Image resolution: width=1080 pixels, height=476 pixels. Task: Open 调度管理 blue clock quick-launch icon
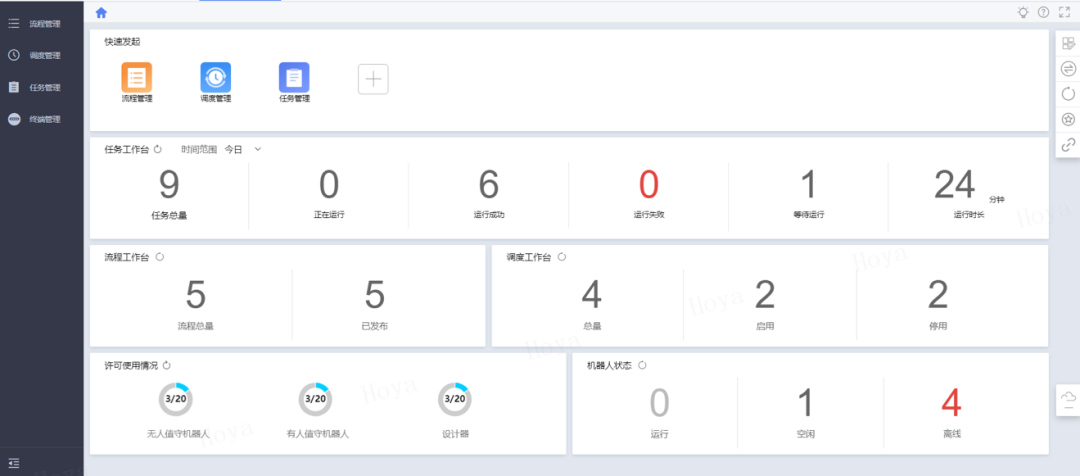coord(215,77)
